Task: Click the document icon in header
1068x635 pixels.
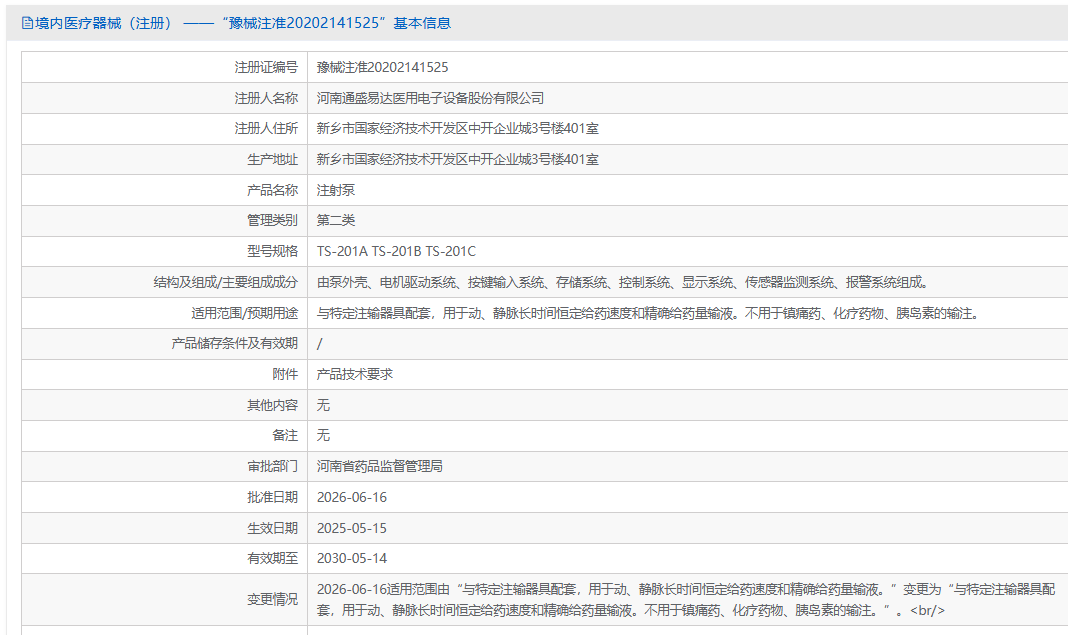Action: pyautogui.click(x=27, y=23)
